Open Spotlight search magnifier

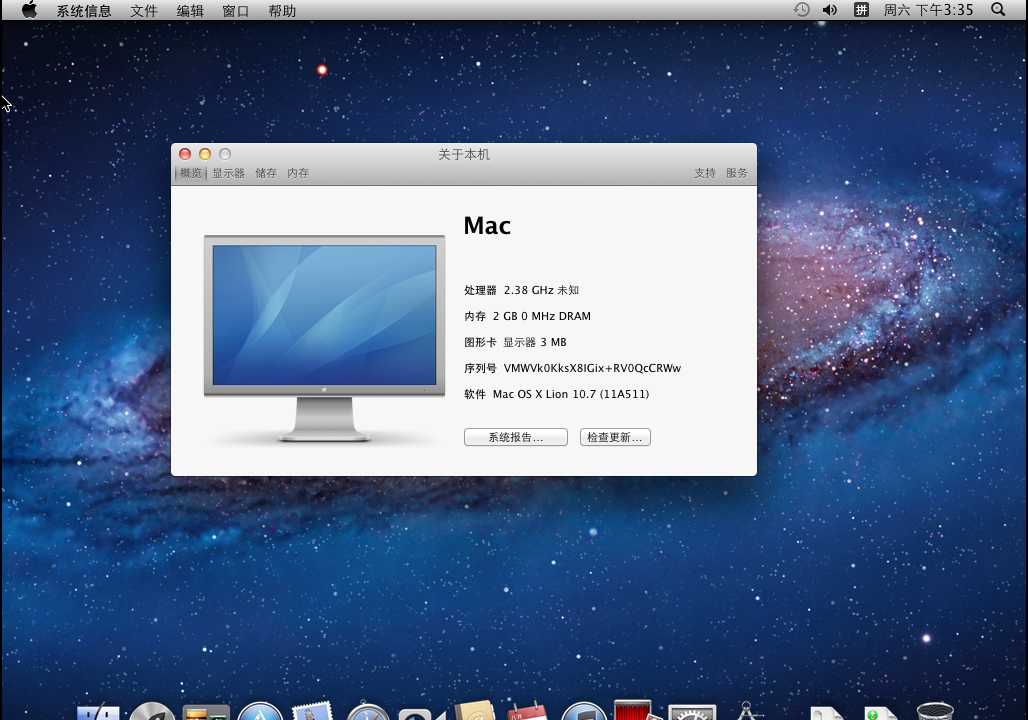998,9
